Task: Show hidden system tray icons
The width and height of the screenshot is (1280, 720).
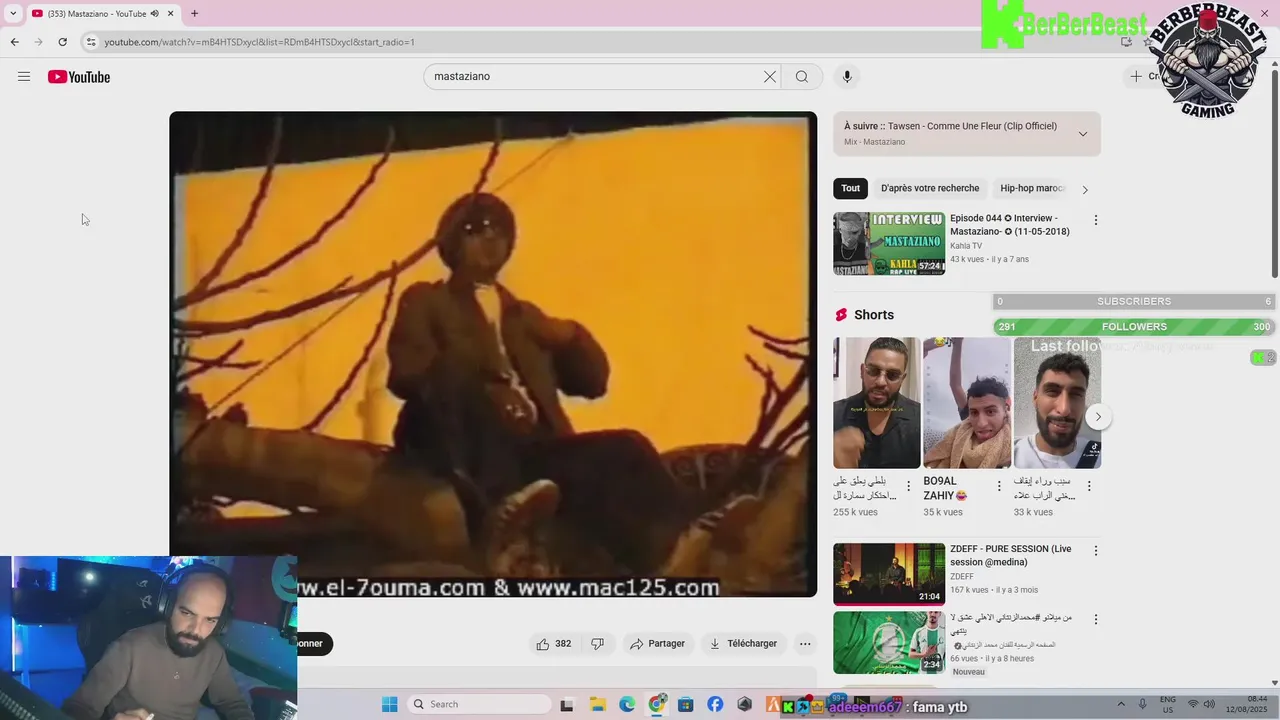Action: click(1120, 704)
